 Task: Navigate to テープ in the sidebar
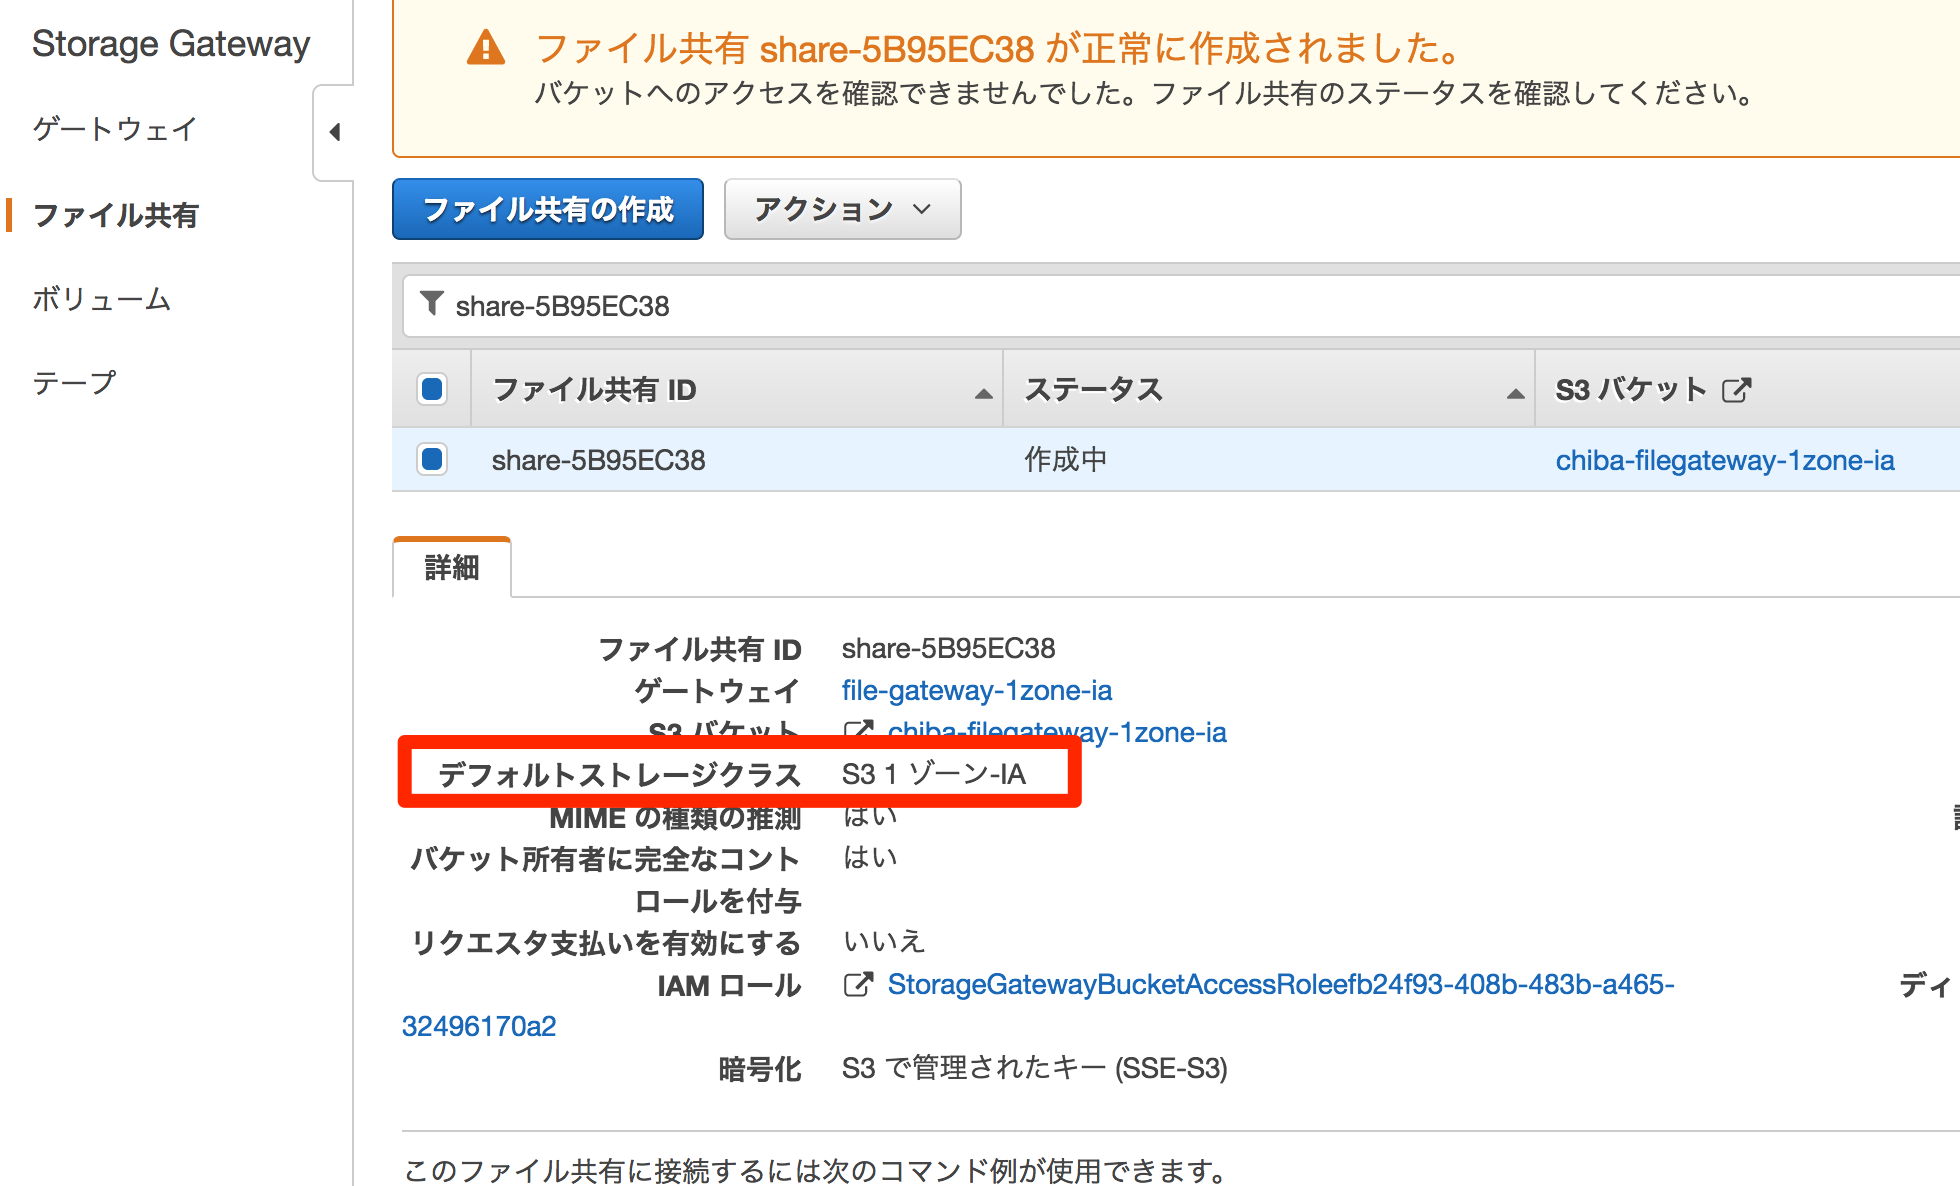coord(73,381)
